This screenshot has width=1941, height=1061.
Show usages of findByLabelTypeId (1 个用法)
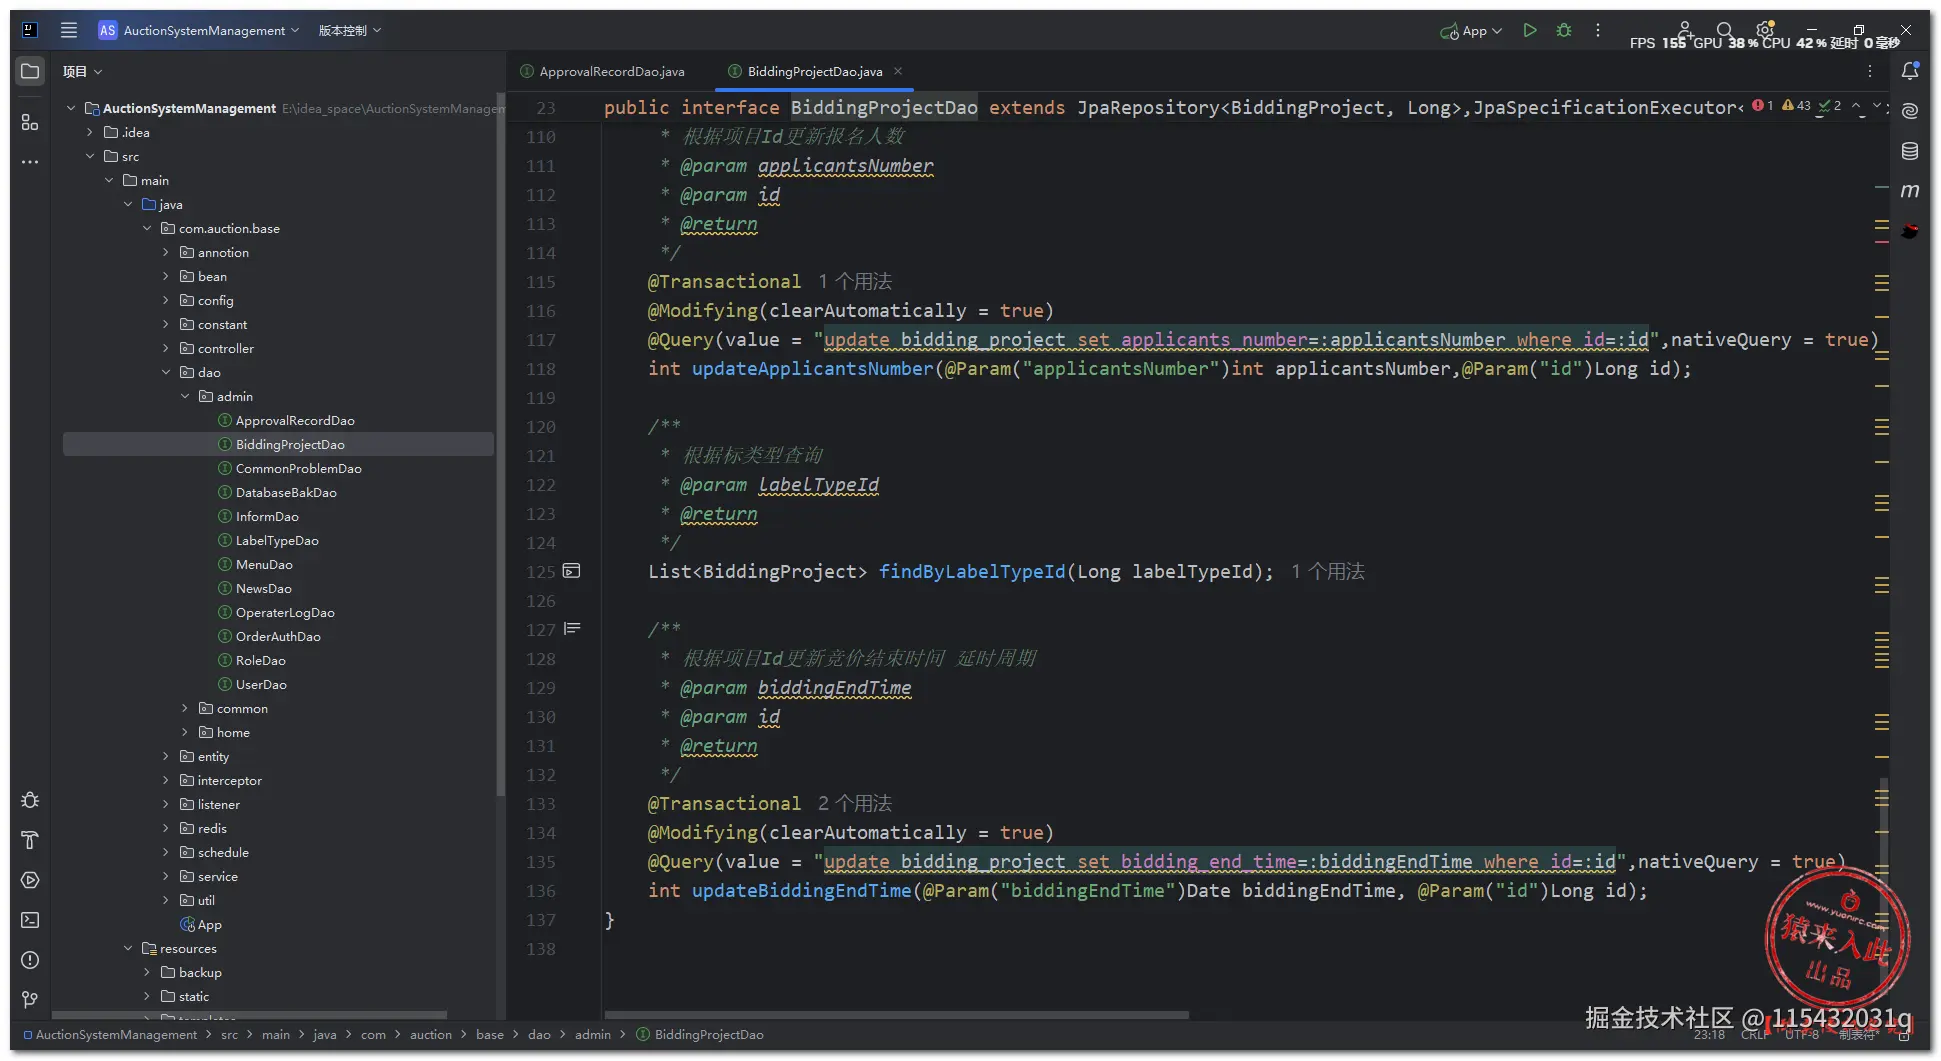[x=1328, y=572]
